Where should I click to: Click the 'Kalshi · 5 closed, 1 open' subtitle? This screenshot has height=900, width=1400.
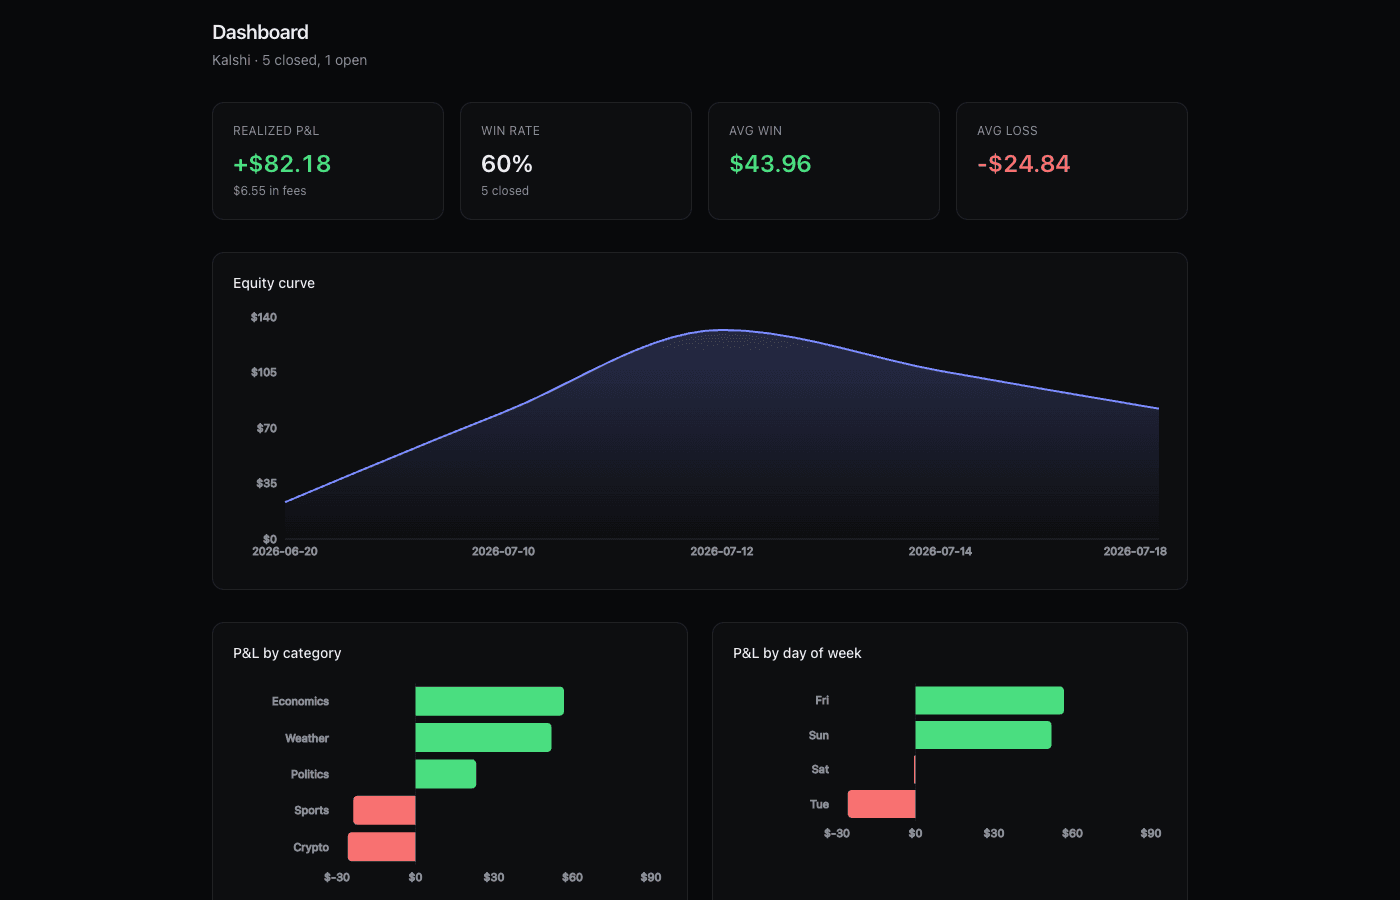point(289,60)
